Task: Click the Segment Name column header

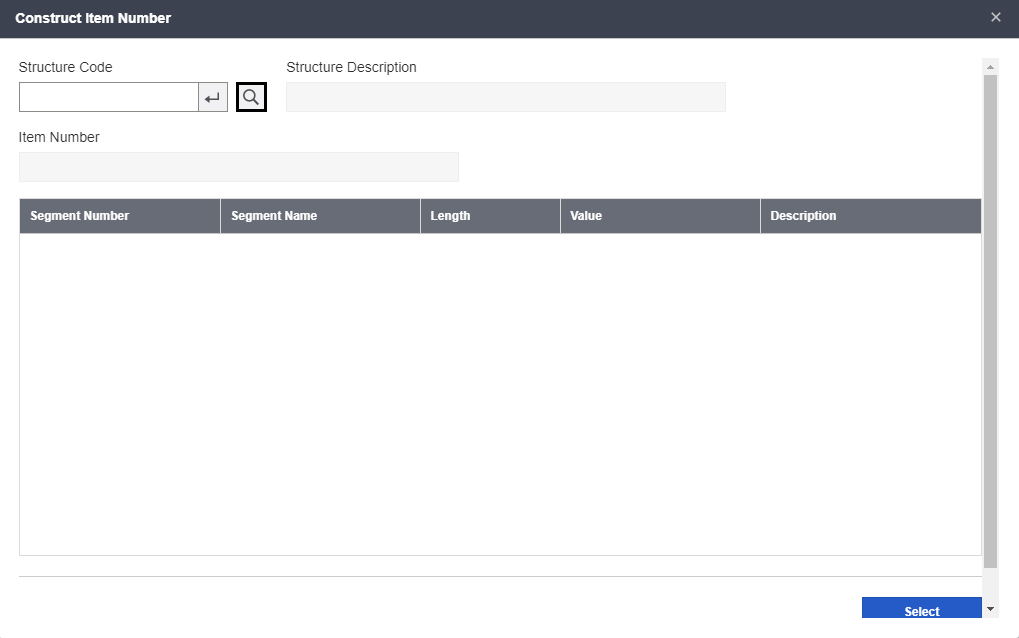Action: [273, 215]
